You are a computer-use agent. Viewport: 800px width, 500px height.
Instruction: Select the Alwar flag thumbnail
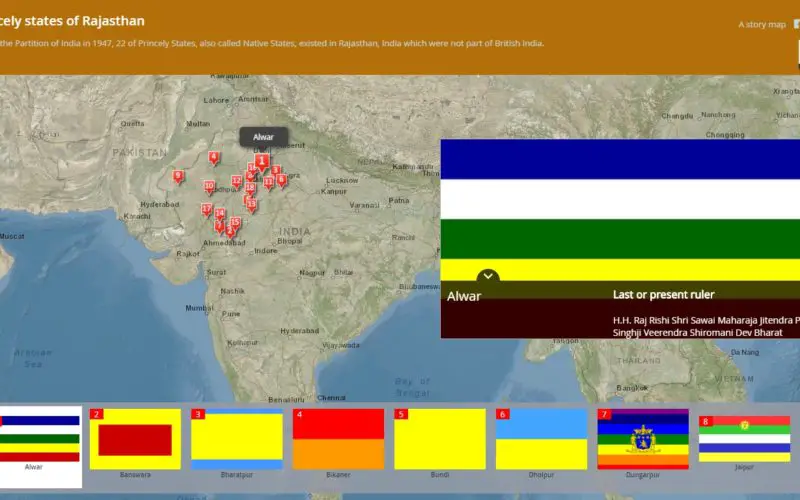[x=40, y=439]
